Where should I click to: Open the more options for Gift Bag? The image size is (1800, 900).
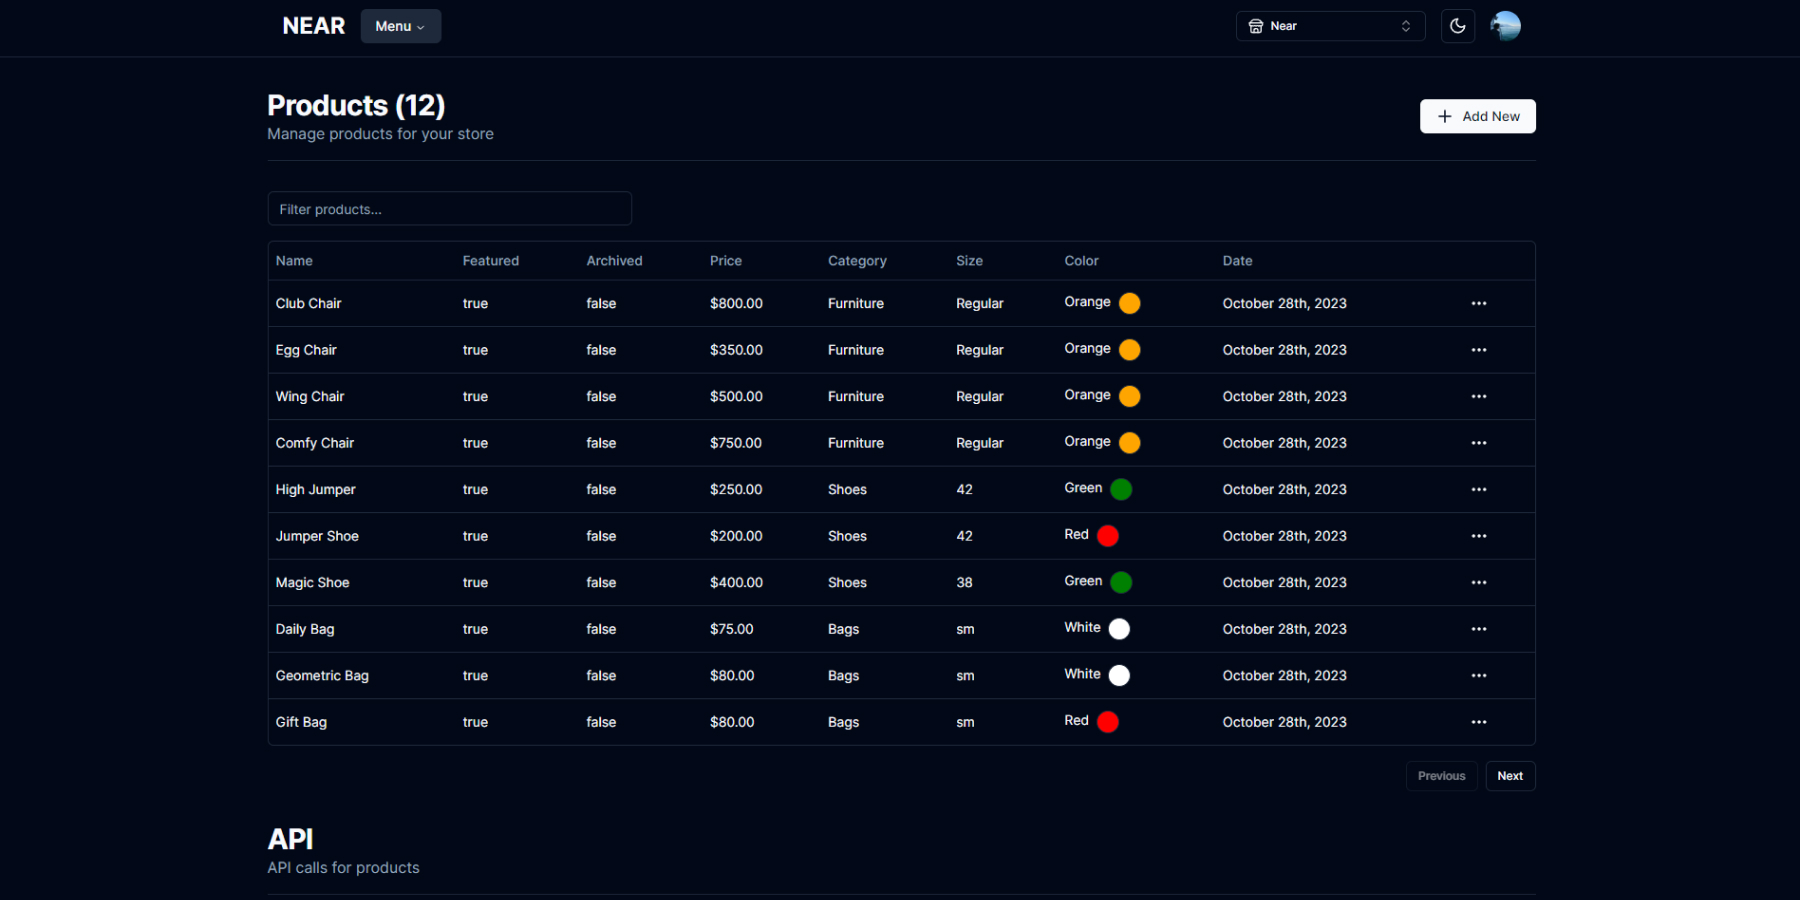[1478, 722]
